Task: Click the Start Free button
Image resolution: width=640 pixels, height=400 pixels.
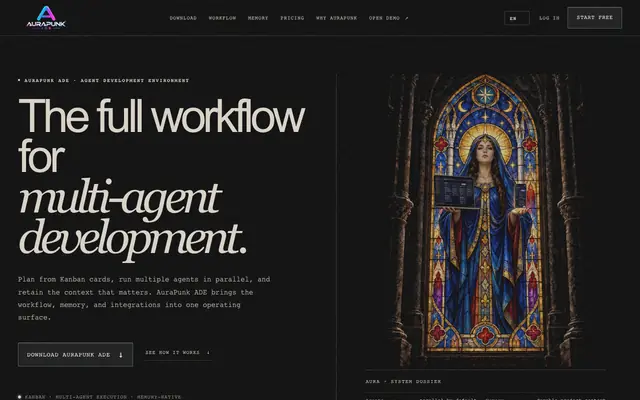Action: pyautogui.click(x=594, y=18)
